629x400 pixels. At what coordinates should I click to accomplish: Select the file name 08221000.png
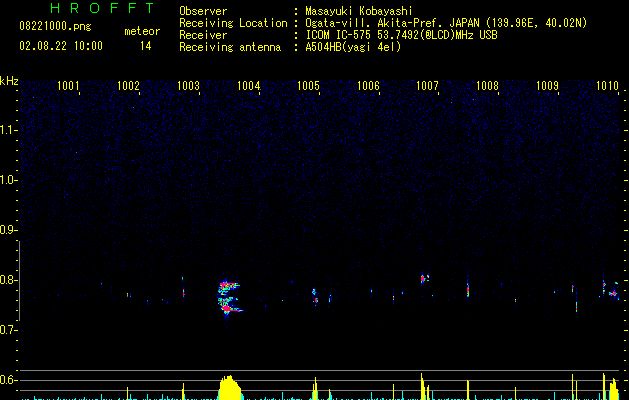tap(55, 27)
